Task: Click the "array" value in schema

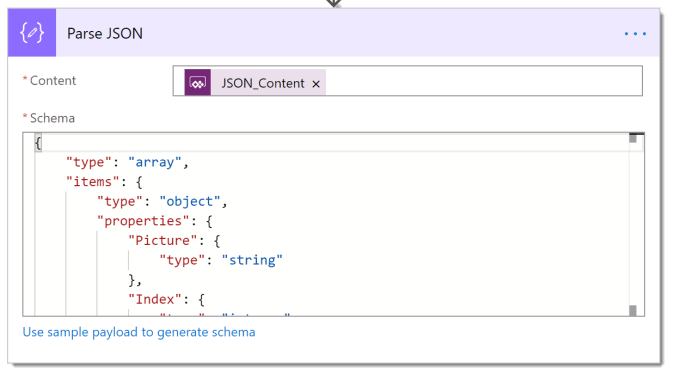Action: click(x=155, y=162)
